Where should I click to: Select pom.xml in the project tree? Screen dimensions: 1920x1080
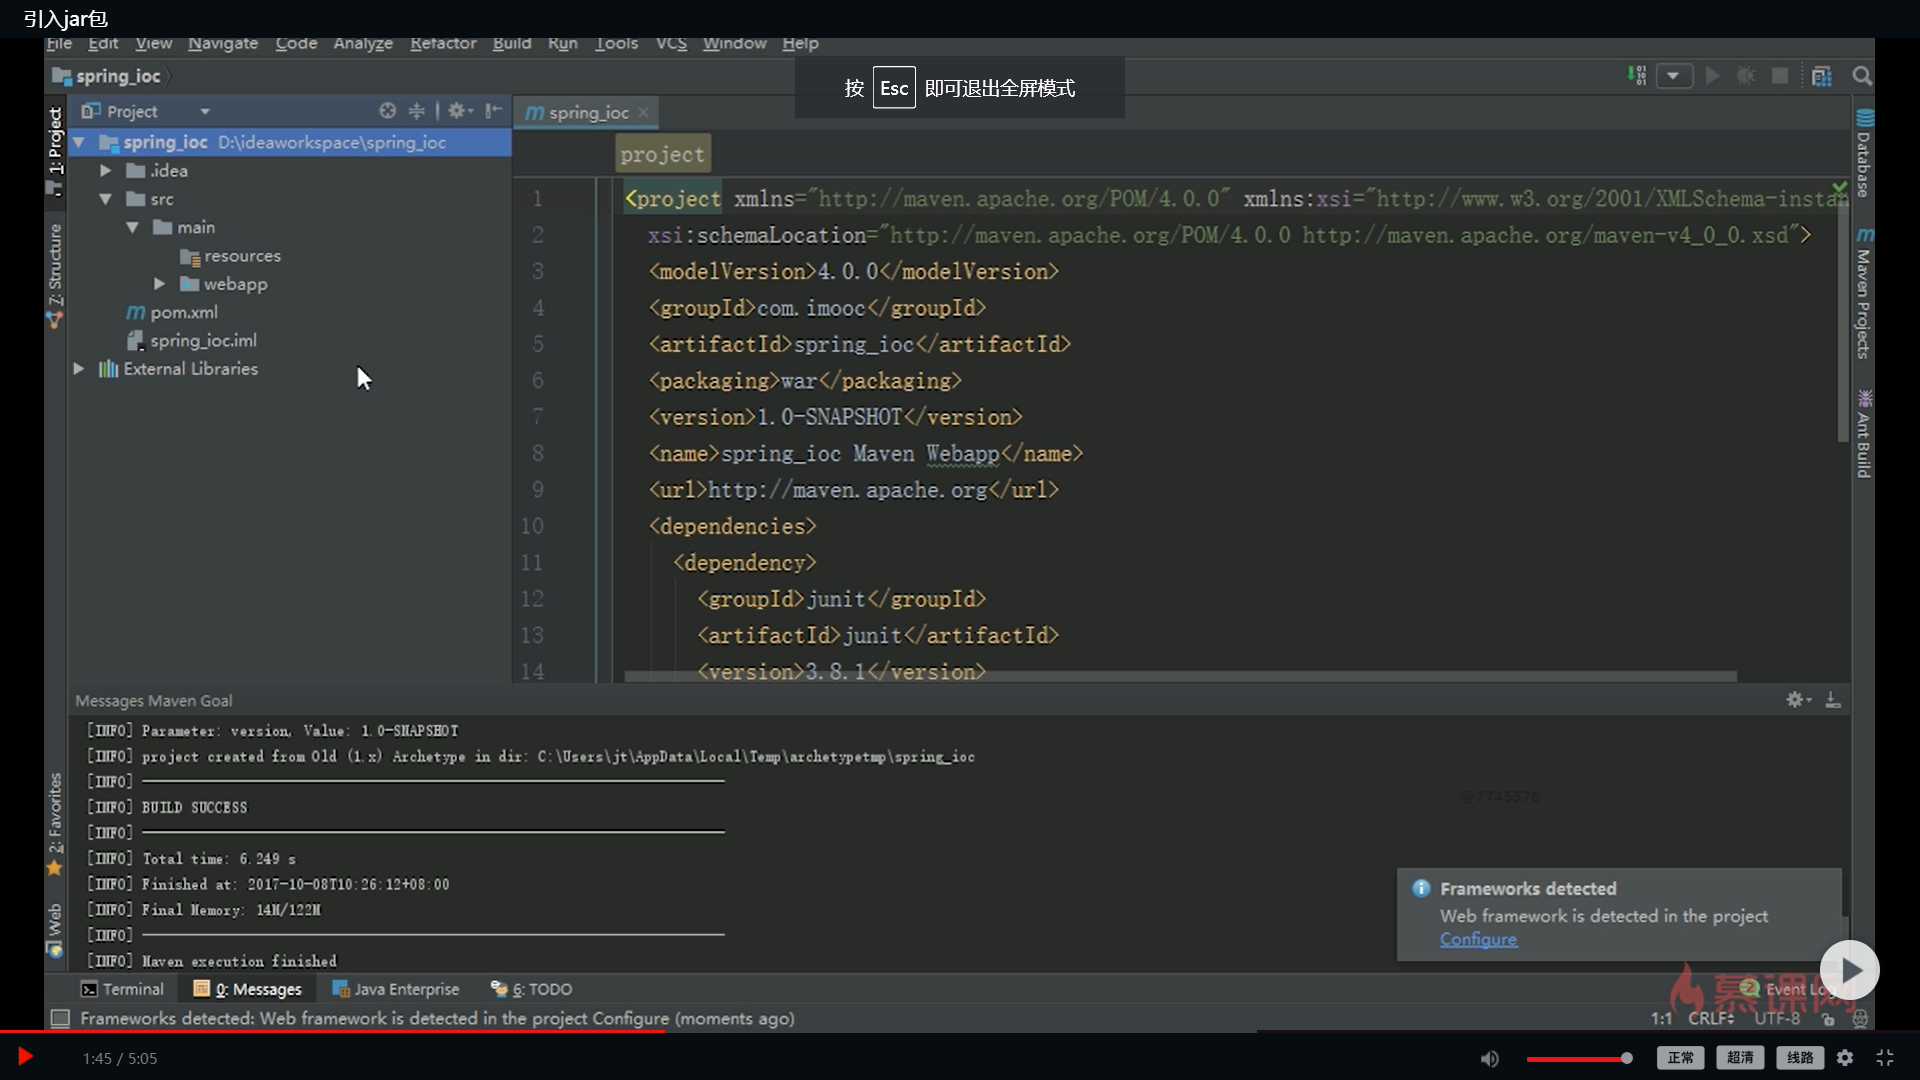(172, 312)
